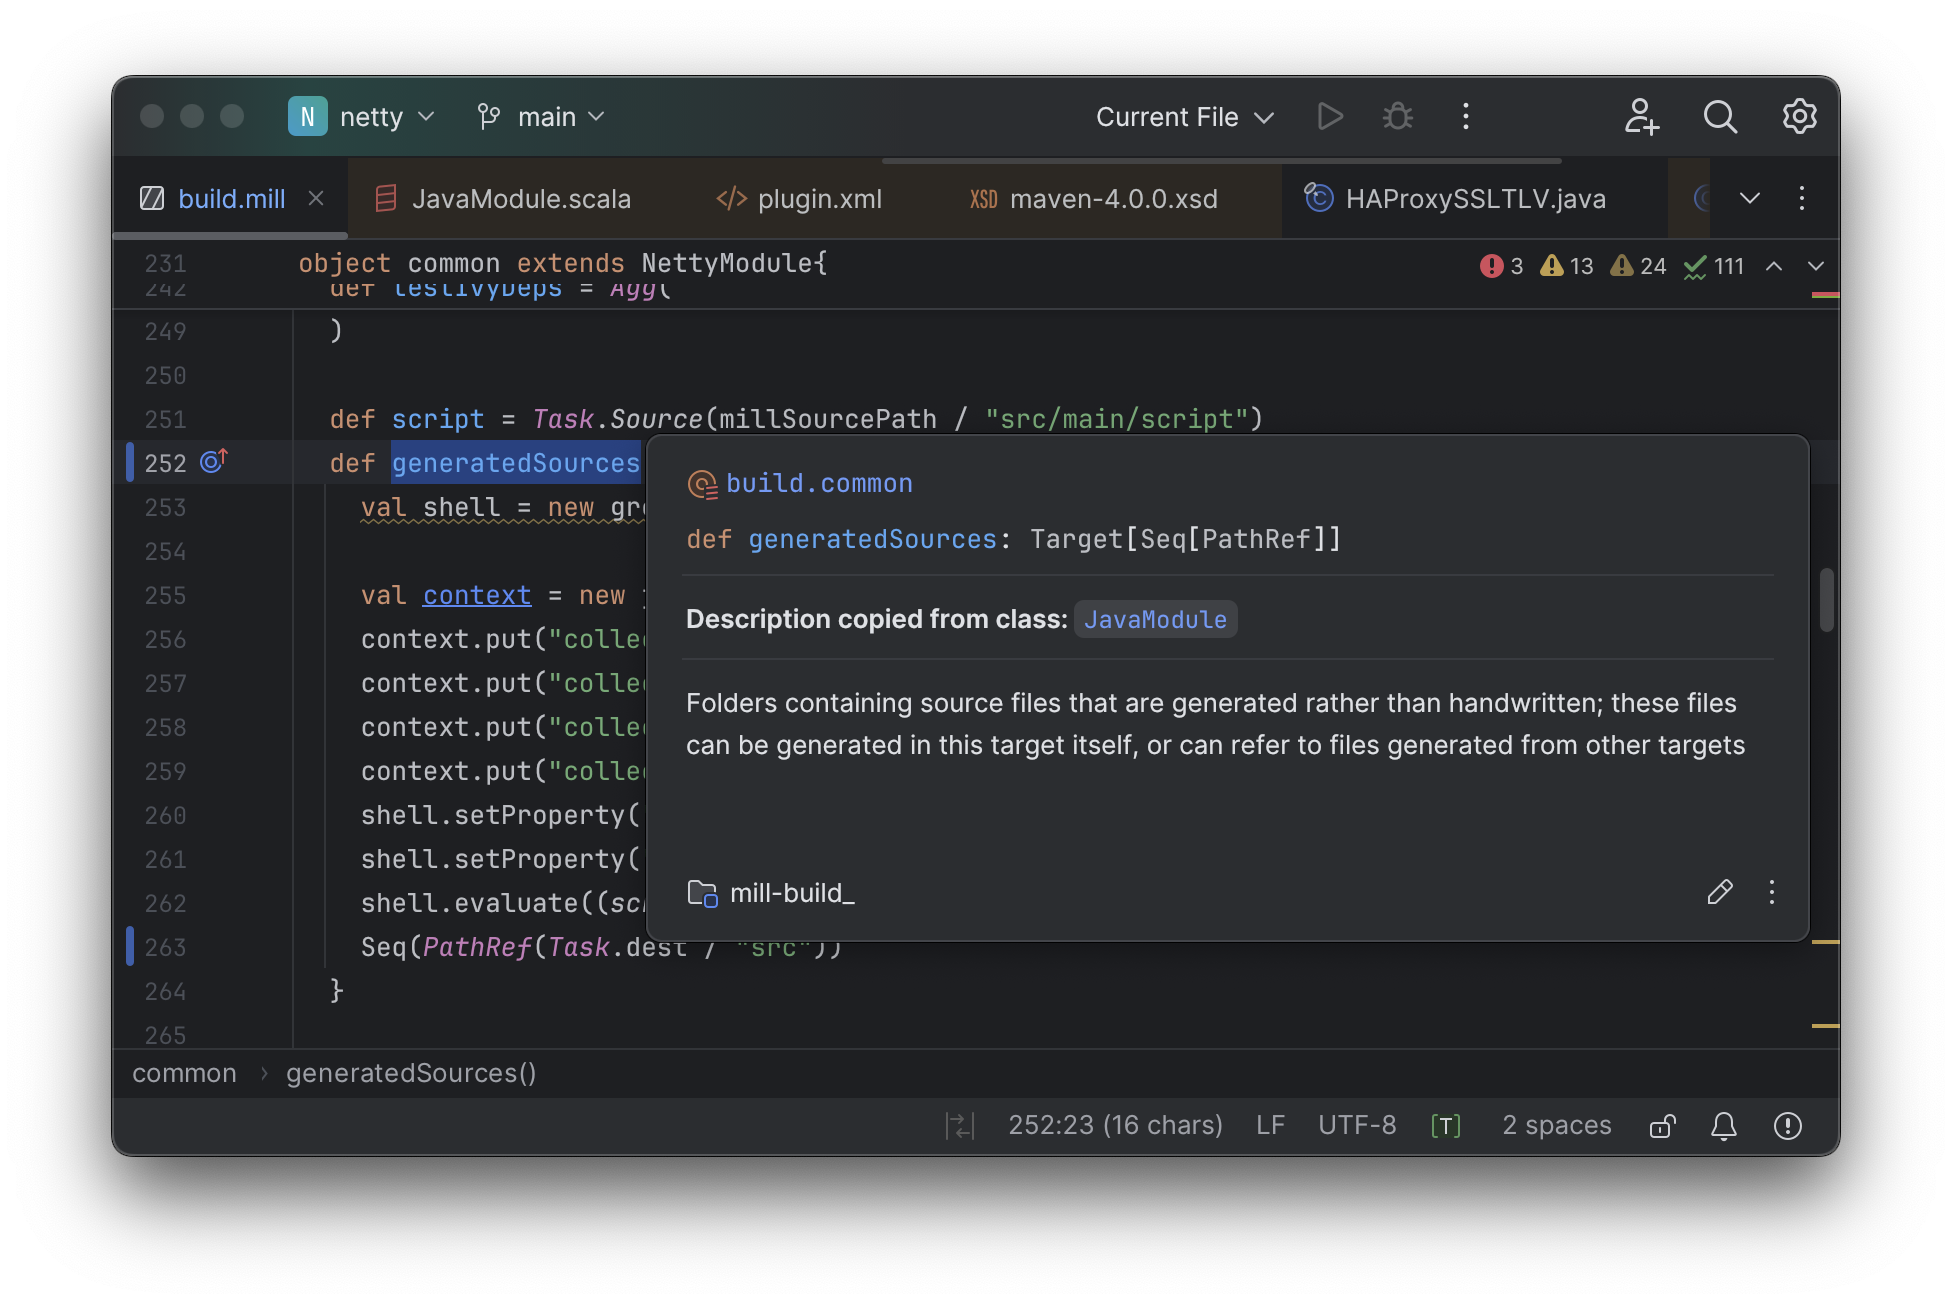The height and width of the screenshot is (1304, 1952).
Task: Click the [T] TODO indicator in status bar
Action: 1446,1125
